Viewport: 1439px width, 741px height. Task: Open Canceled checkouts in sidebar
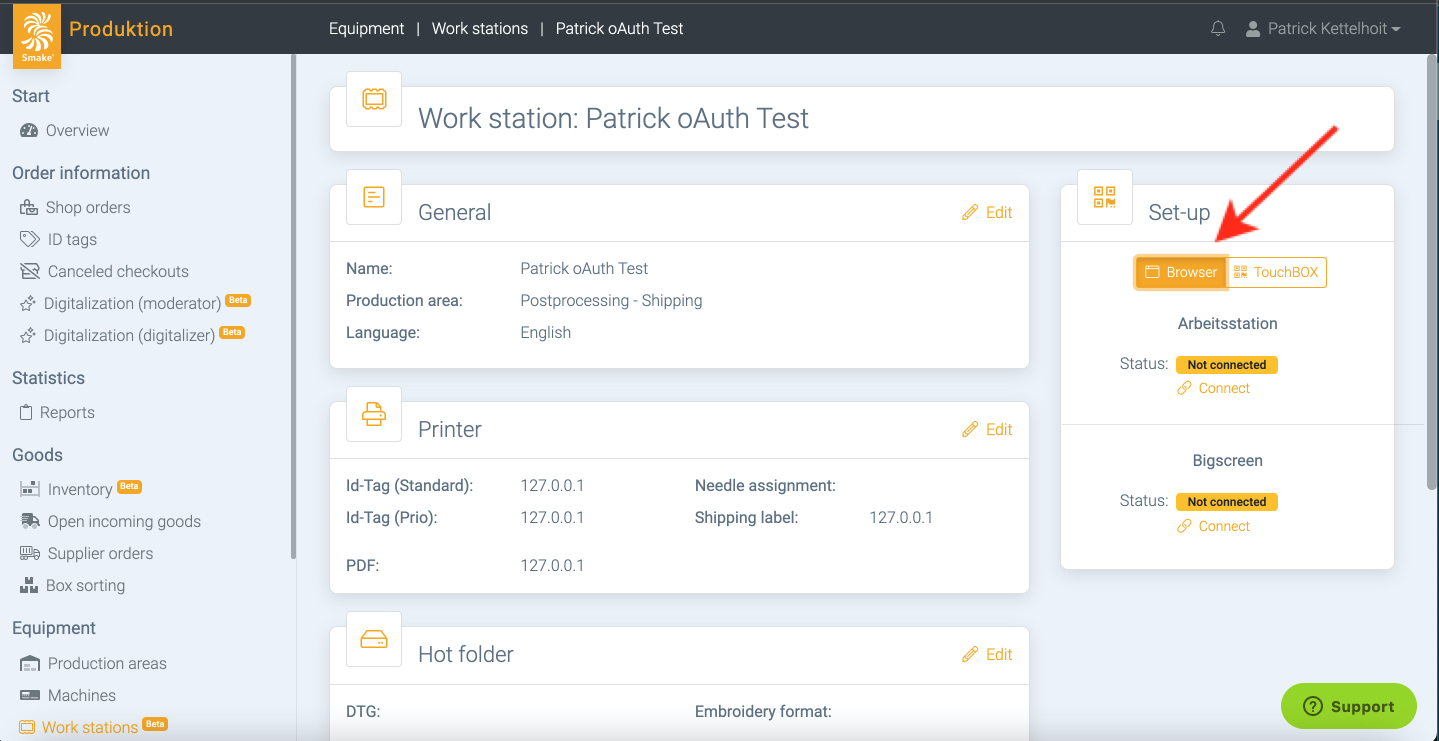click(x=118, y=272)
